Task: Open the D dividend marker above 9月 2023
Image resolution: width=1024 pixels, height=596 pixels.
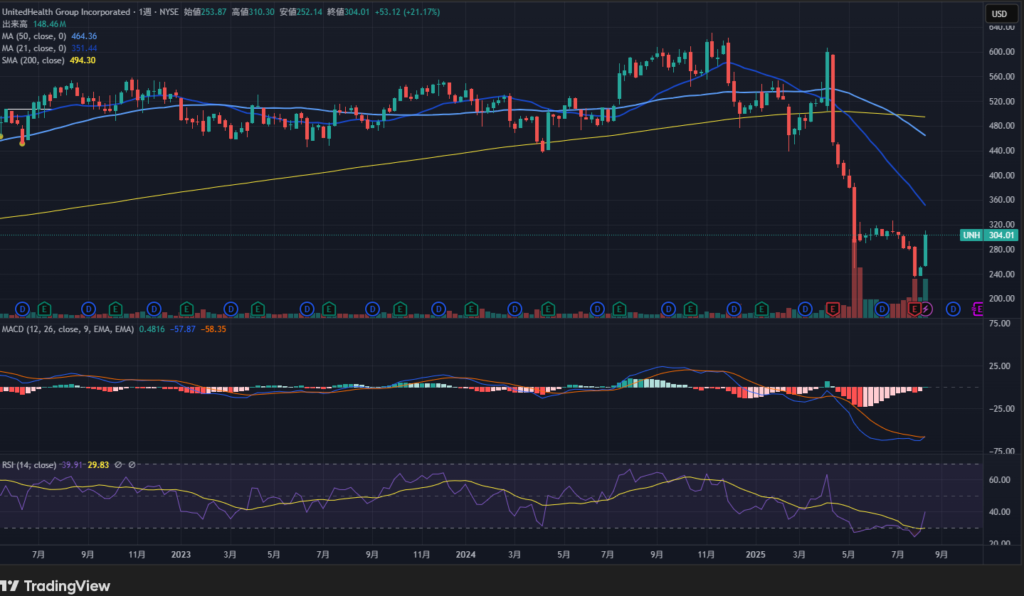Action: click(372, 309)
